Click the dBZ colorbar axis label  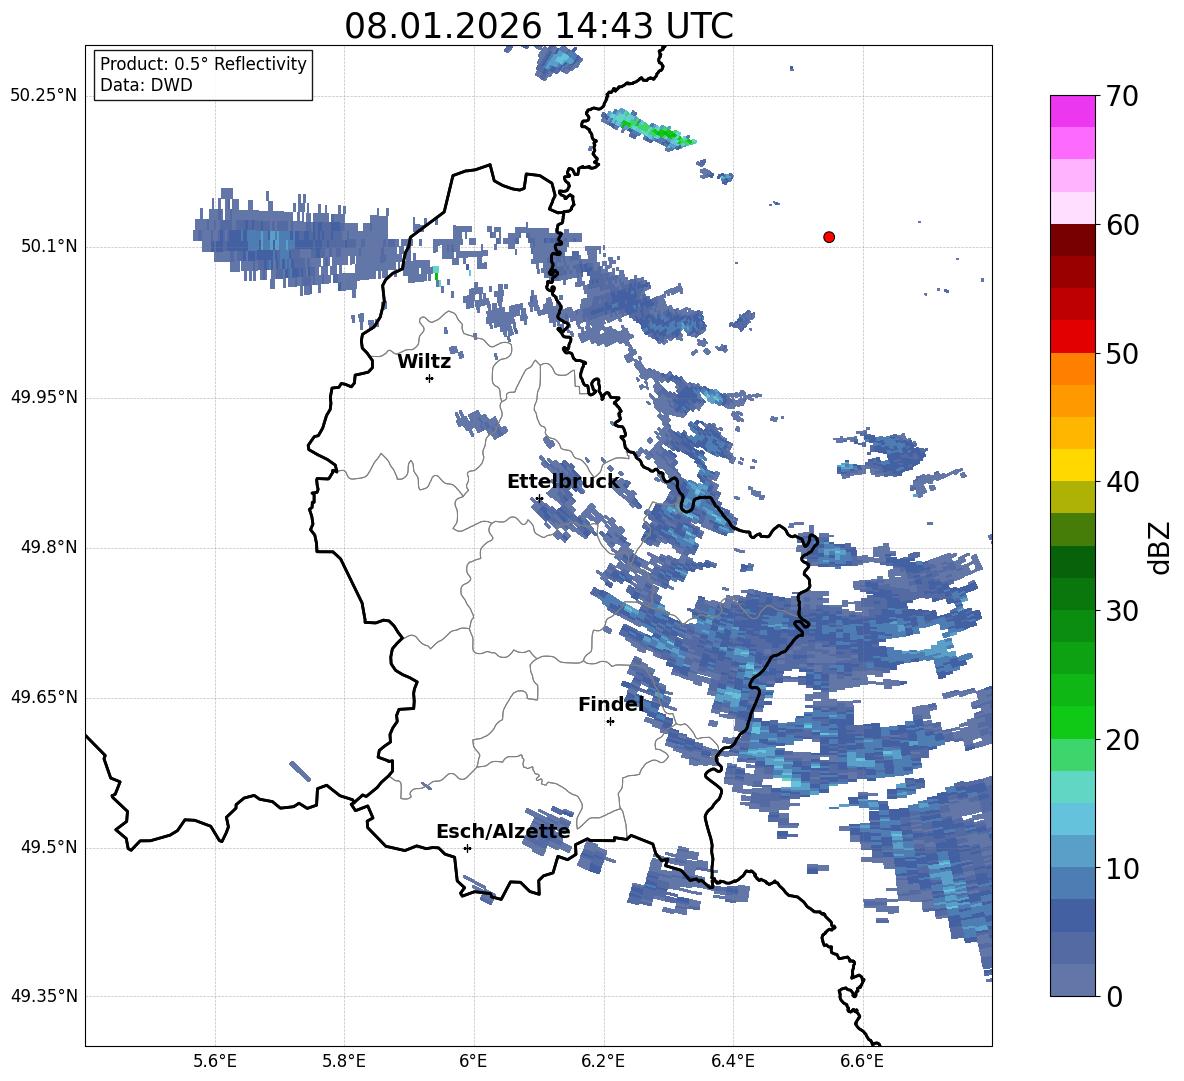[1161, 547]
